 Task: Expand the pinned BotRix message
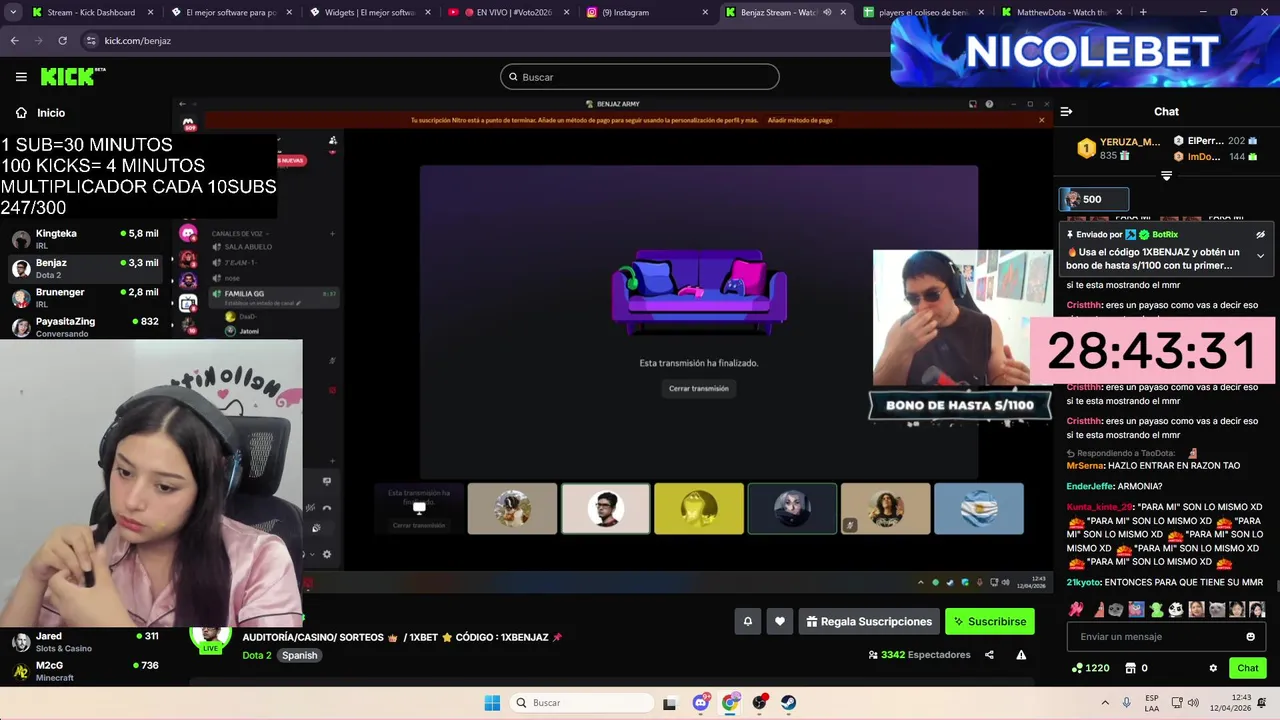click(x=1260, y=256)
